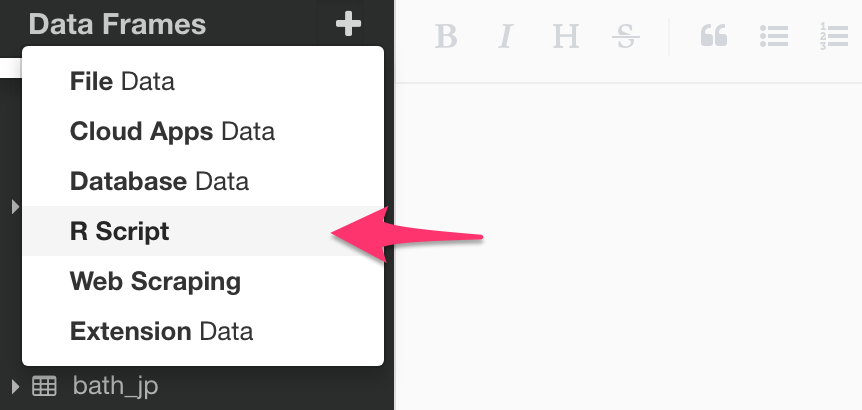
Task: Pick Database Data in the dropdown menu
Action: pyautogui.click(x=159, y=181)
